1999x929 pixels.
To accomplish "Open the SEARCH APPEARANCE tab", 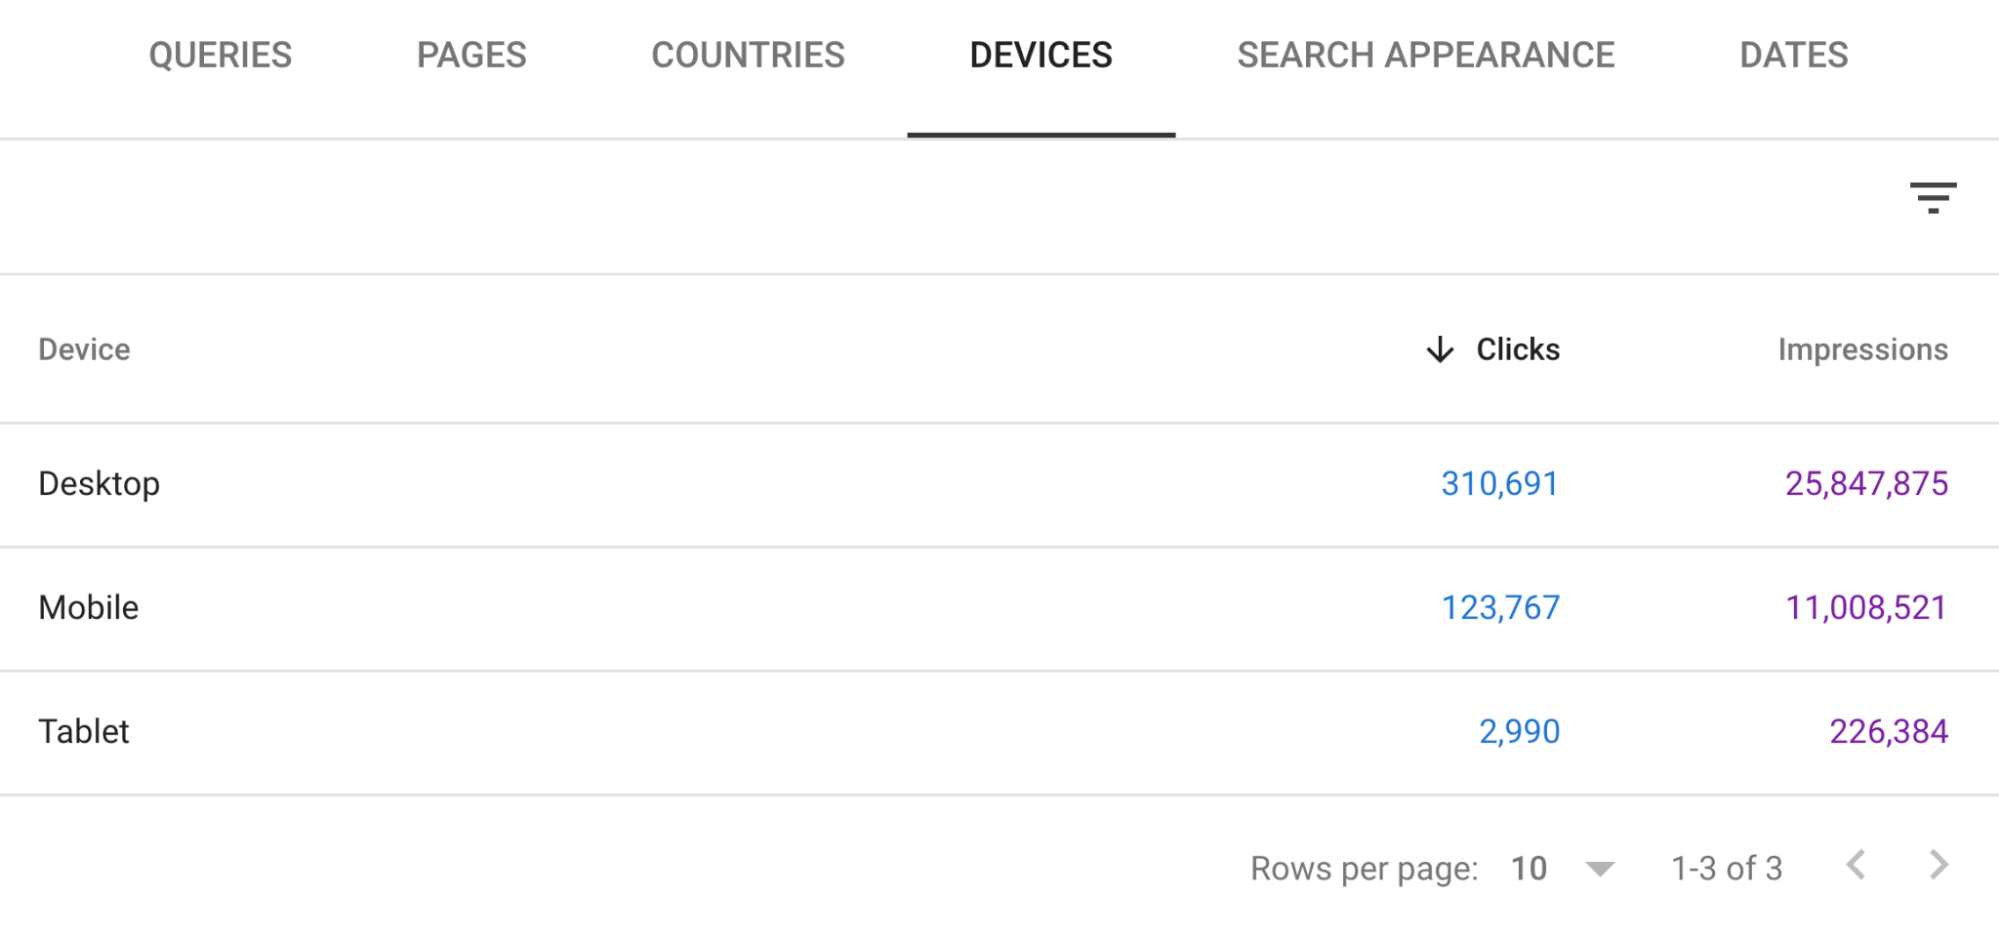I will coord(1426,55).
